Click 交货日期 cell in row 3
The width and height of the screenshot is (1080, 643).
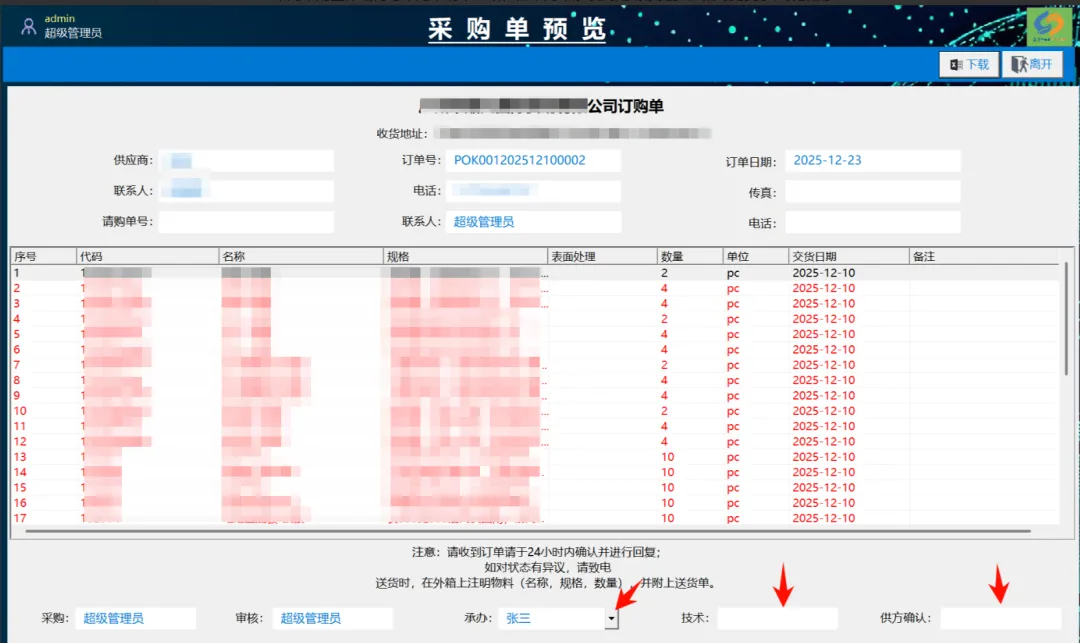pyautogui.click(x=849, y=304)
